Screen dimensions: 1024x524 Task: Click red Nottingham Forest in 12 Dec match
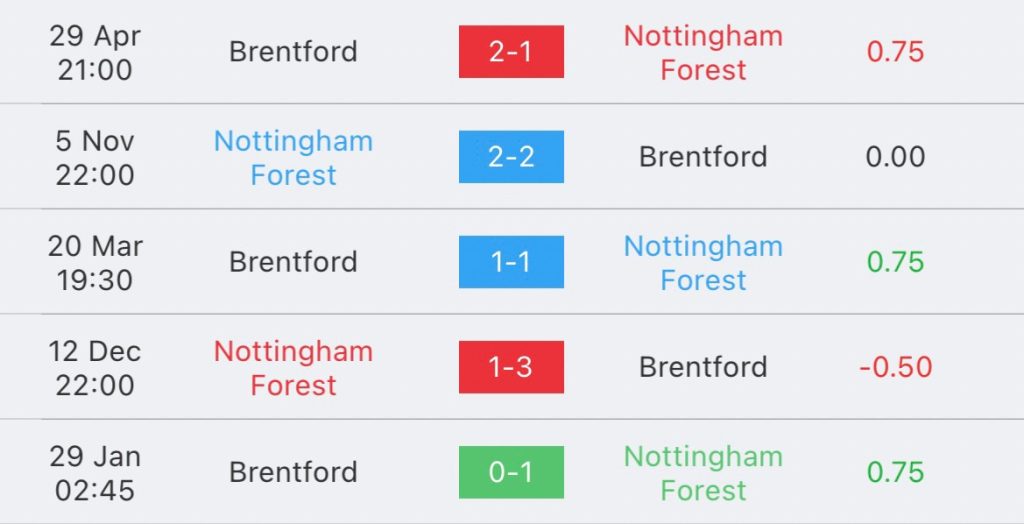(x=293, y=367)
